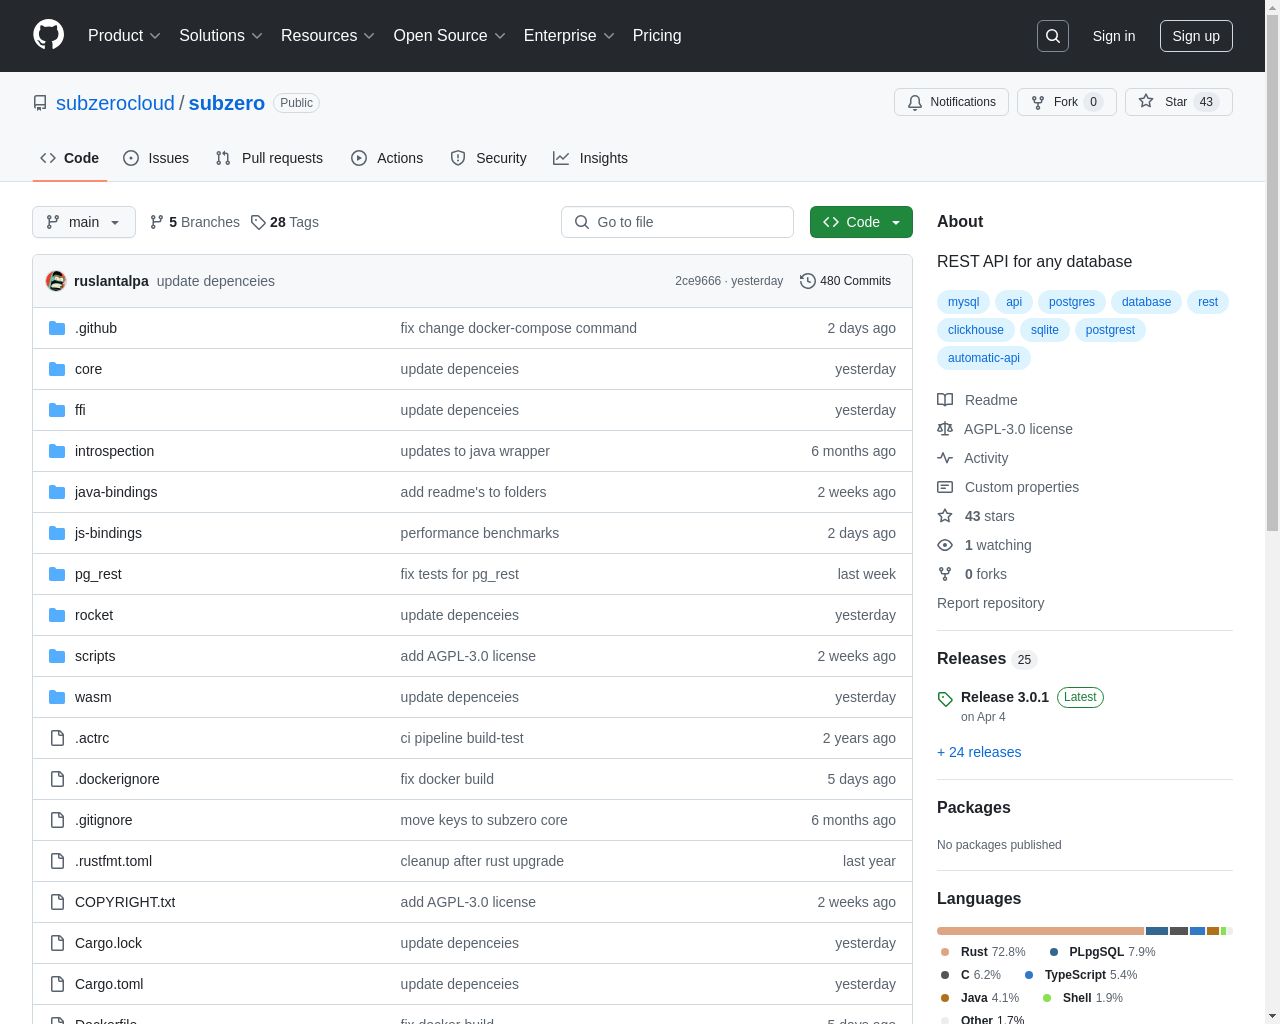Click the Custom properties note icon
Screen dimensions: 1280x1024
point(945,487)
